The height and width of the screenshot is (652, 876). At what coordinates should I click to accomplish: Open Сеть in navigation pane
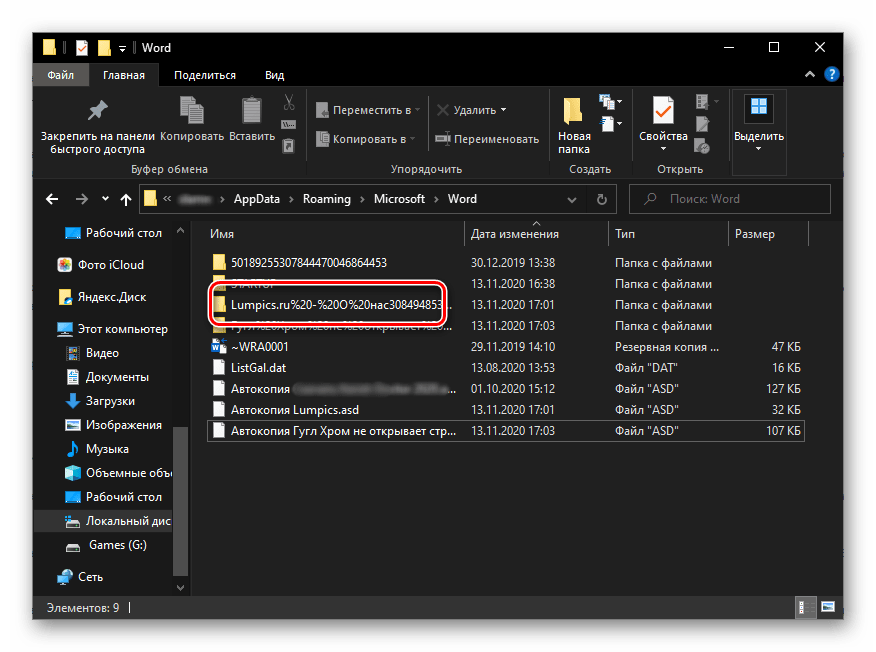click(80, 577)
